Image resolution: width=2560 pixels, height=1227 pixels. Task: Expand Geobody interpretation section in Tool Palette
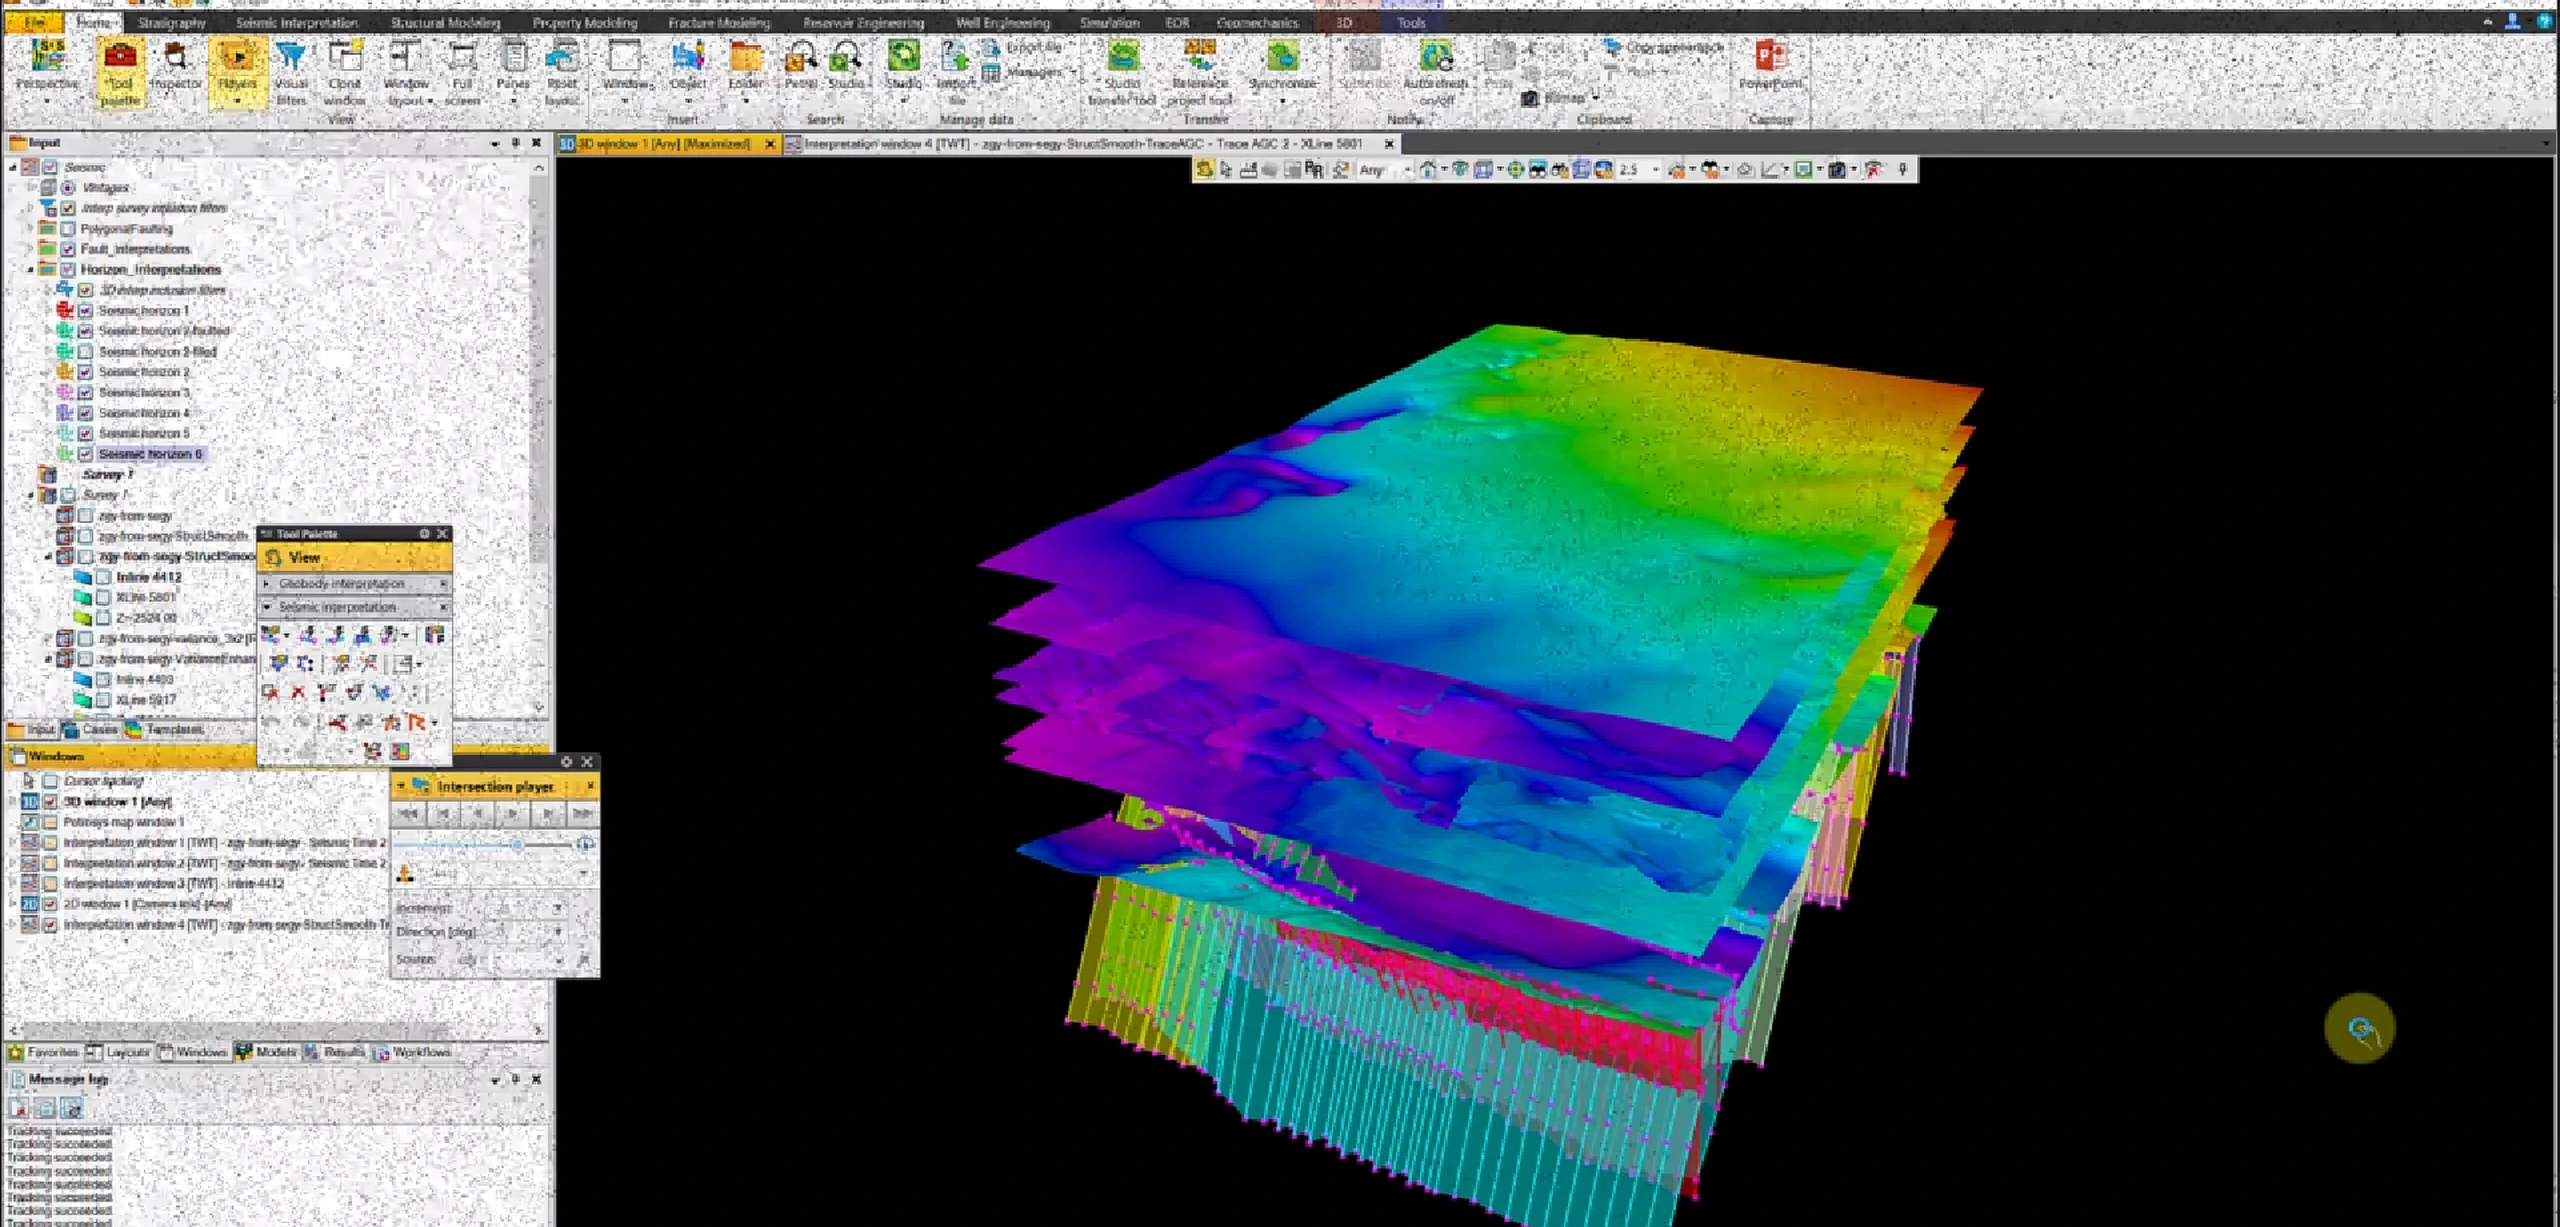(x=267, y=583)
